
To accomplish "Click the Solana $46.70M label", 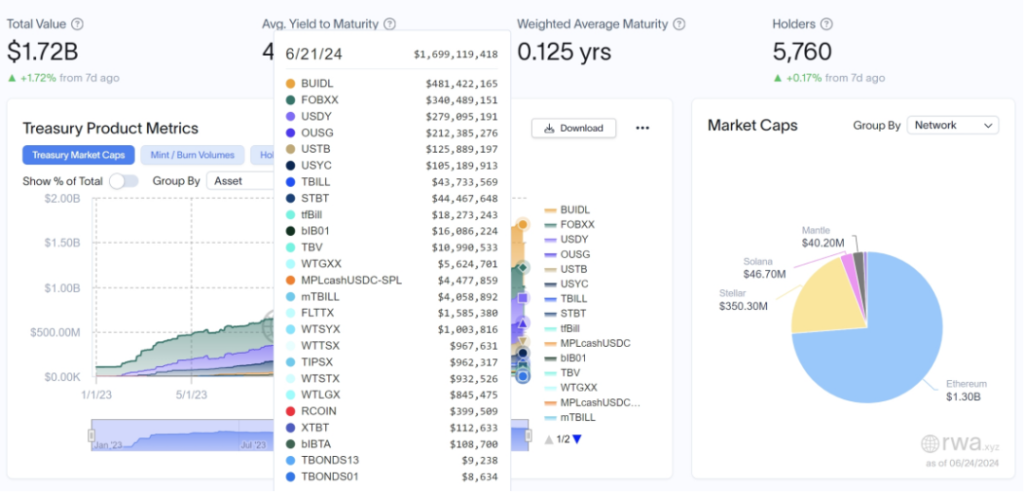I will tap(764, 267).
